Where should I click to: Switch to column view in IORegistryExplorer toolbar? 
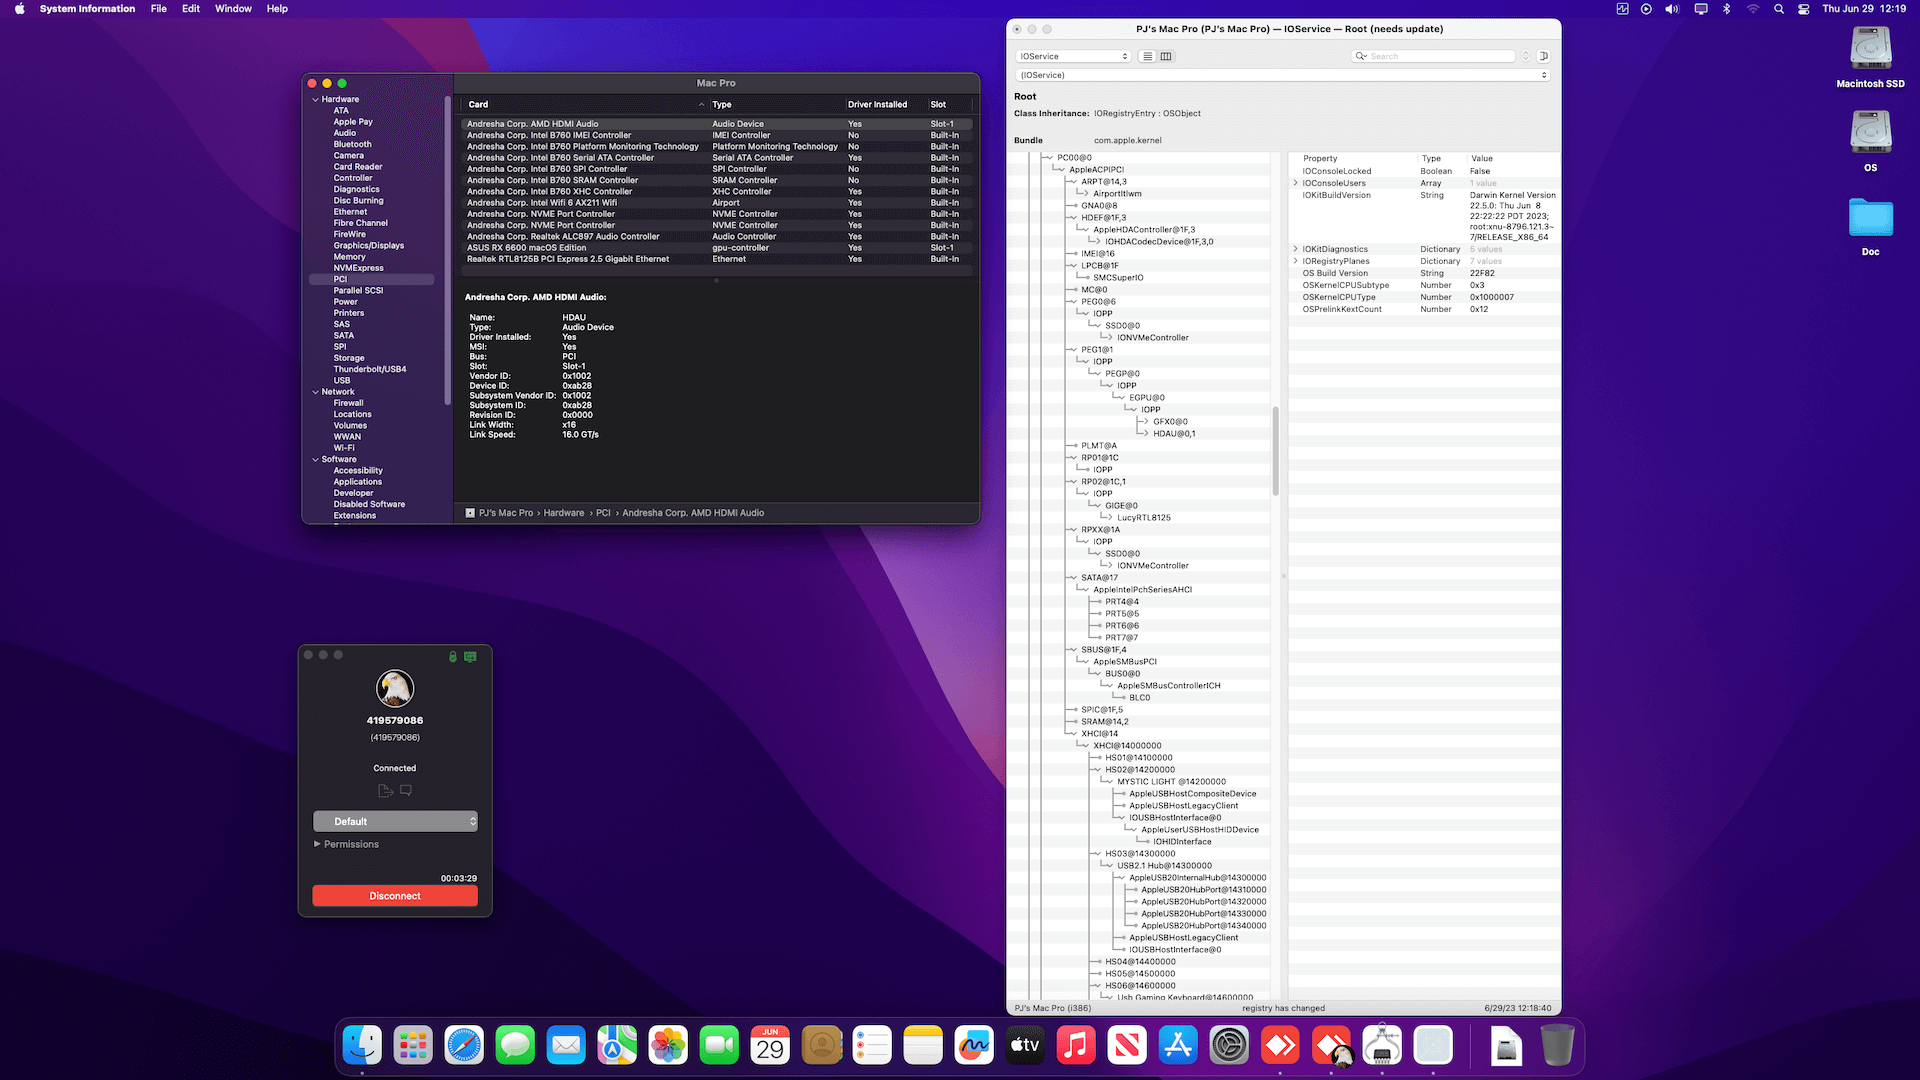pos(1166,56)
